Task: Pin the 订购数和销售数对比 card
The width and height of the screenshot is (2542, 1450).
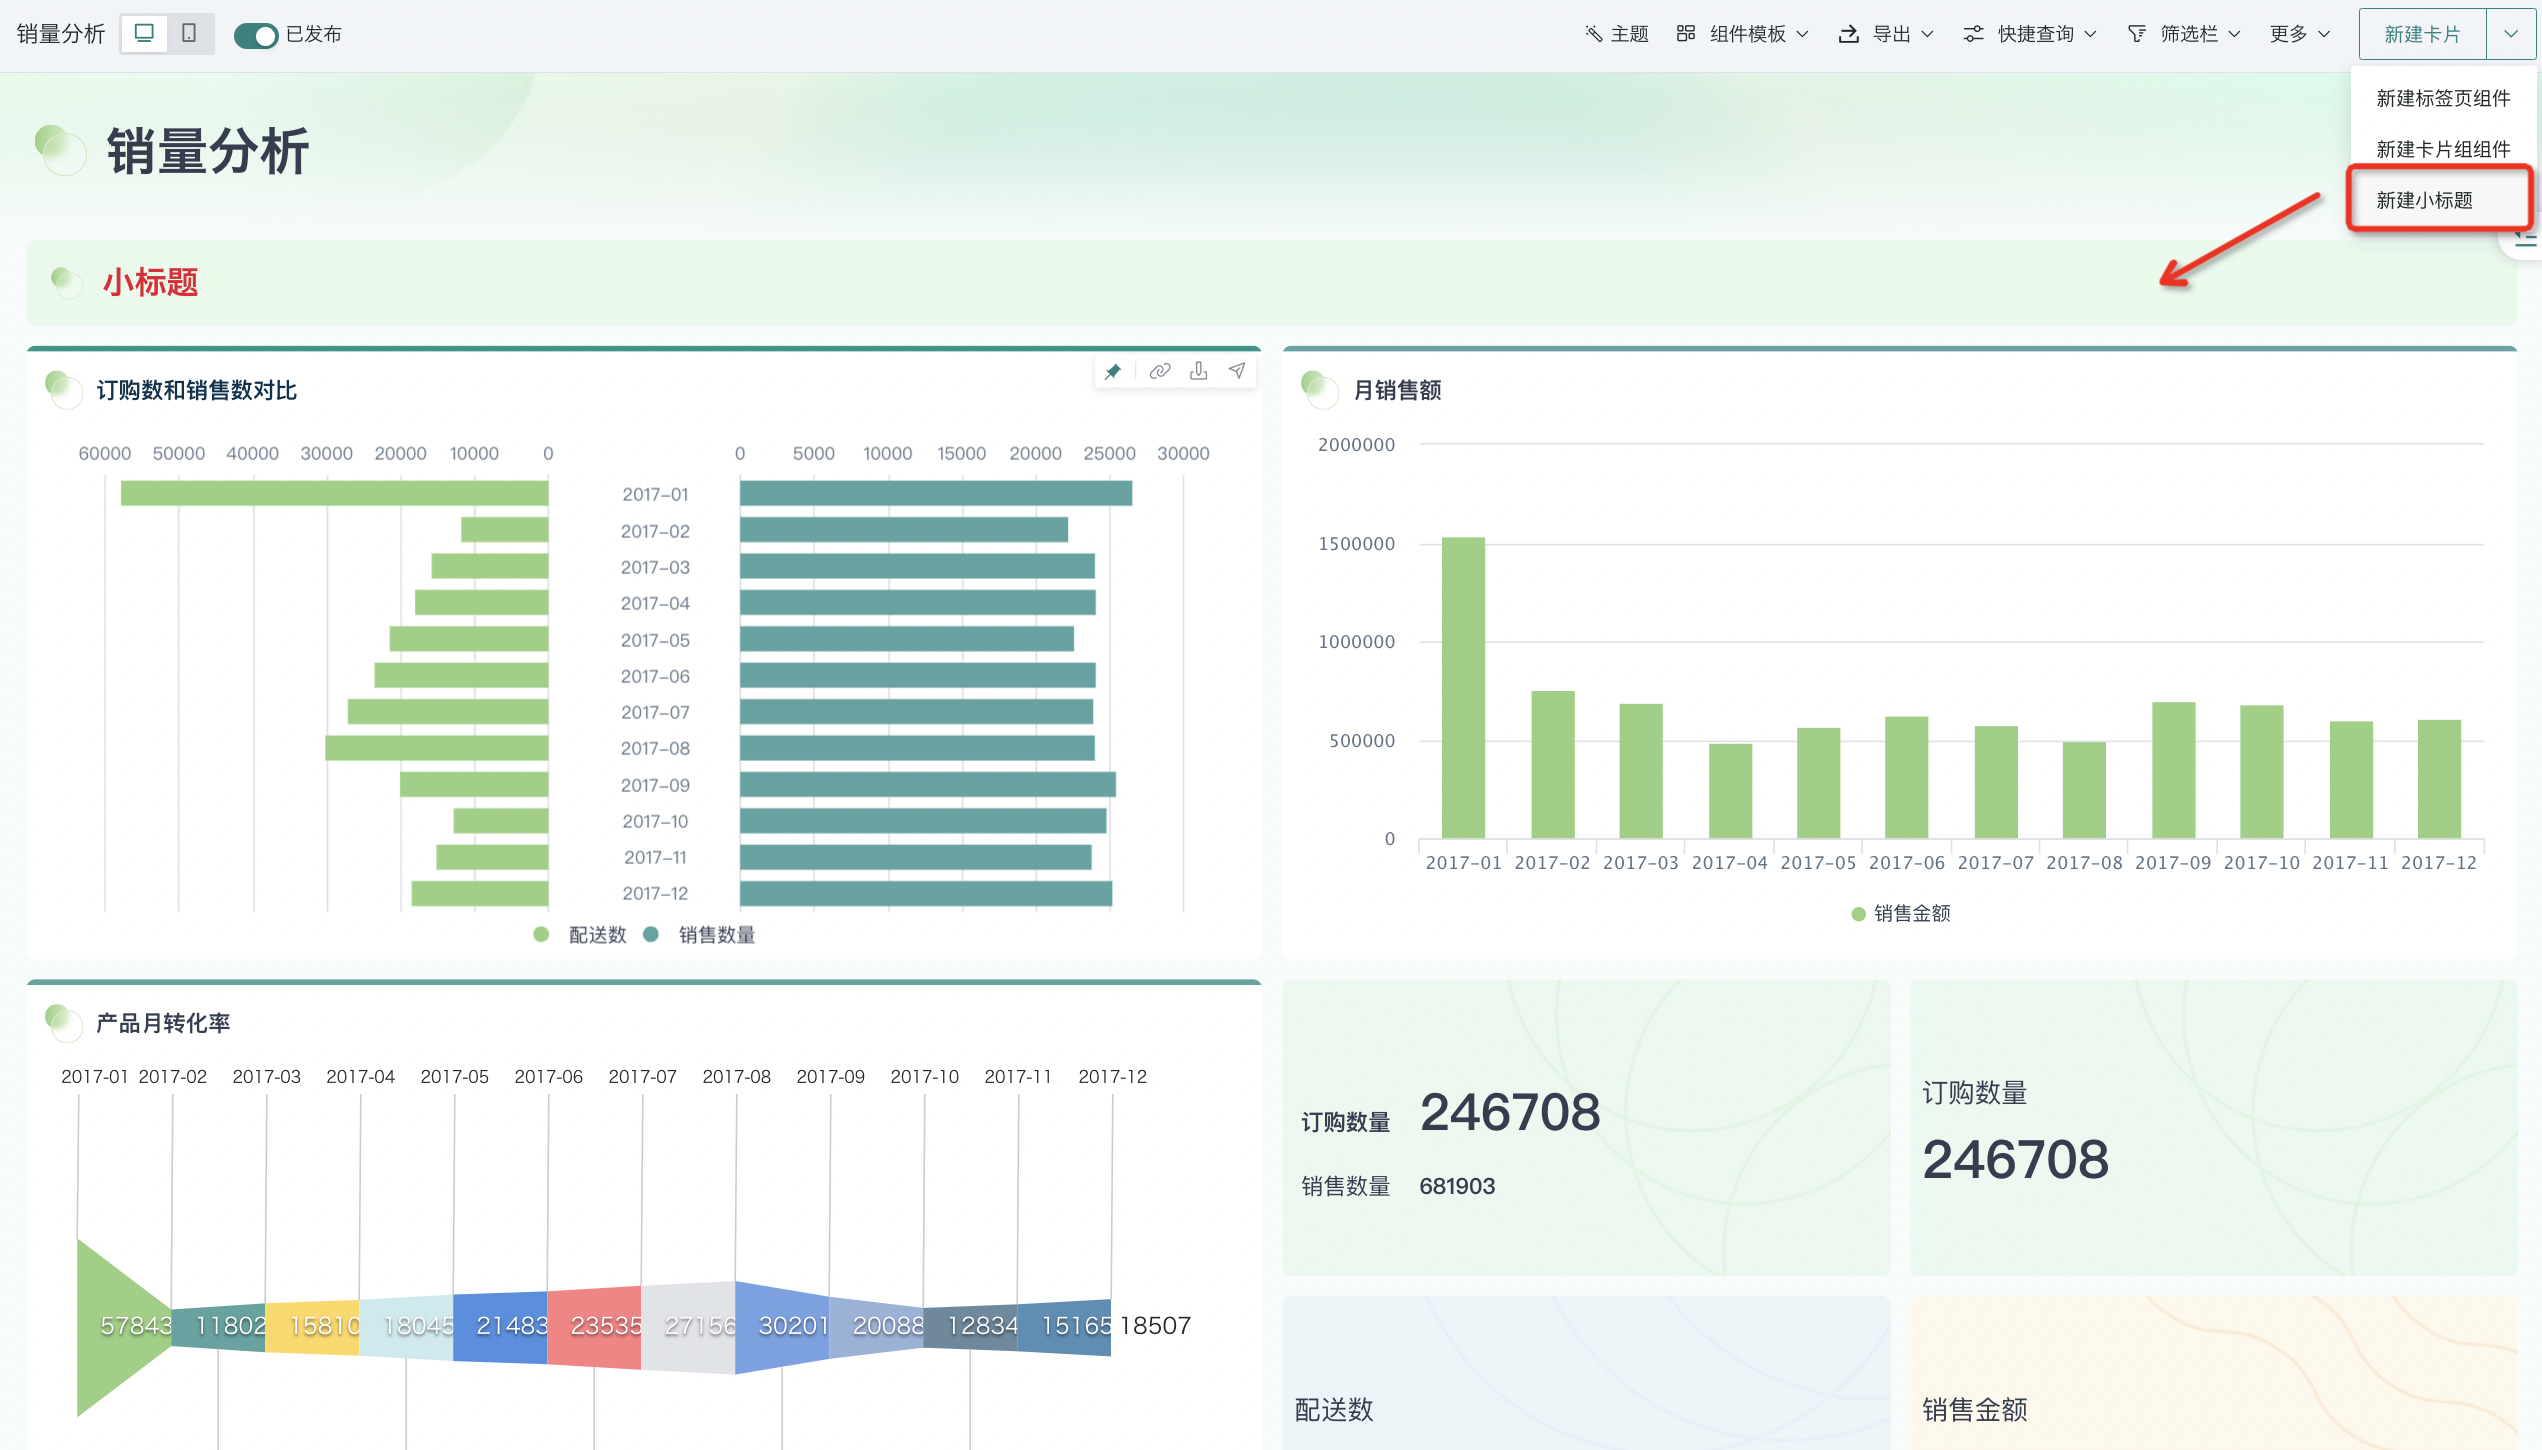Action: [1113, 371]
